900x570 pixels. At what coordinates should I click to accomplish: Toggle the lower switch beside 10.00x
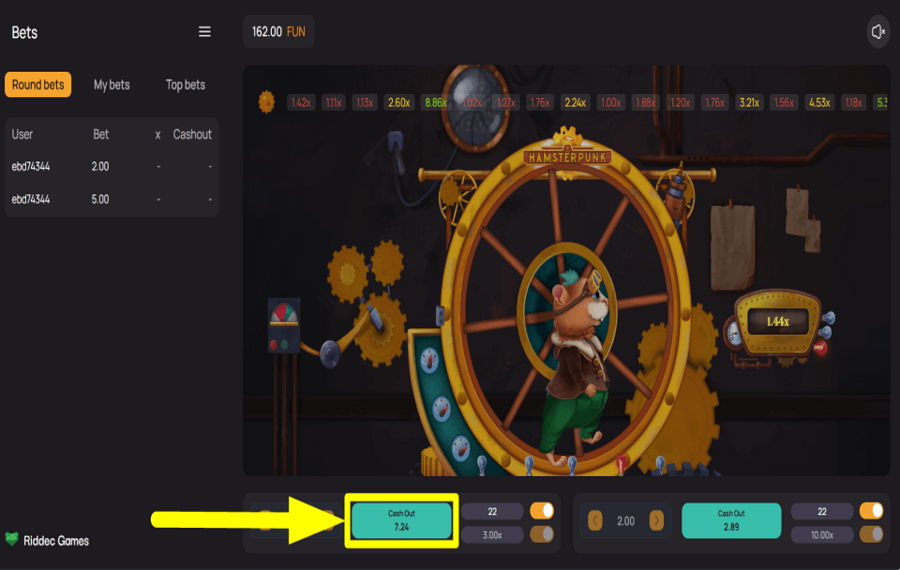pyautogui.click(x=871, y=534)
